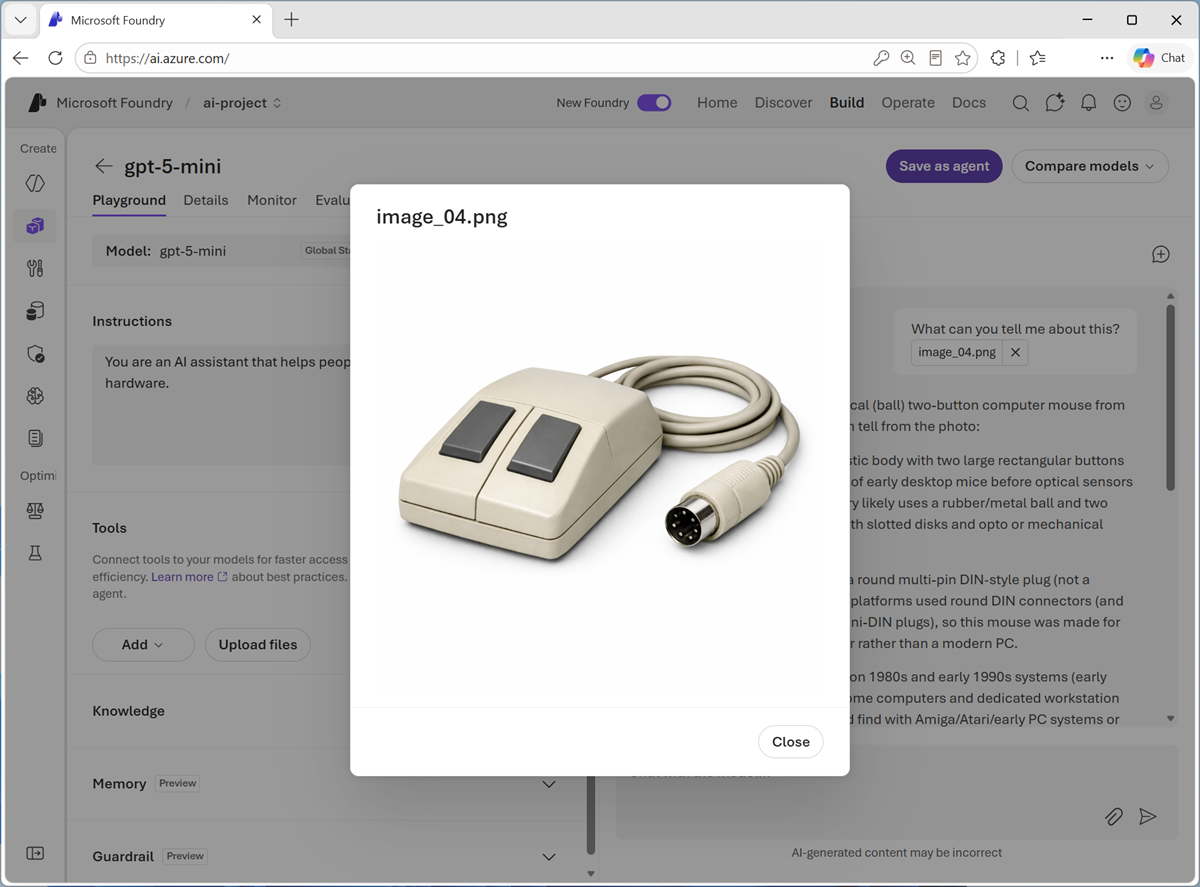Open the password key icon in address bar
The image size is (1200, 887).
[x=881, y=58]
